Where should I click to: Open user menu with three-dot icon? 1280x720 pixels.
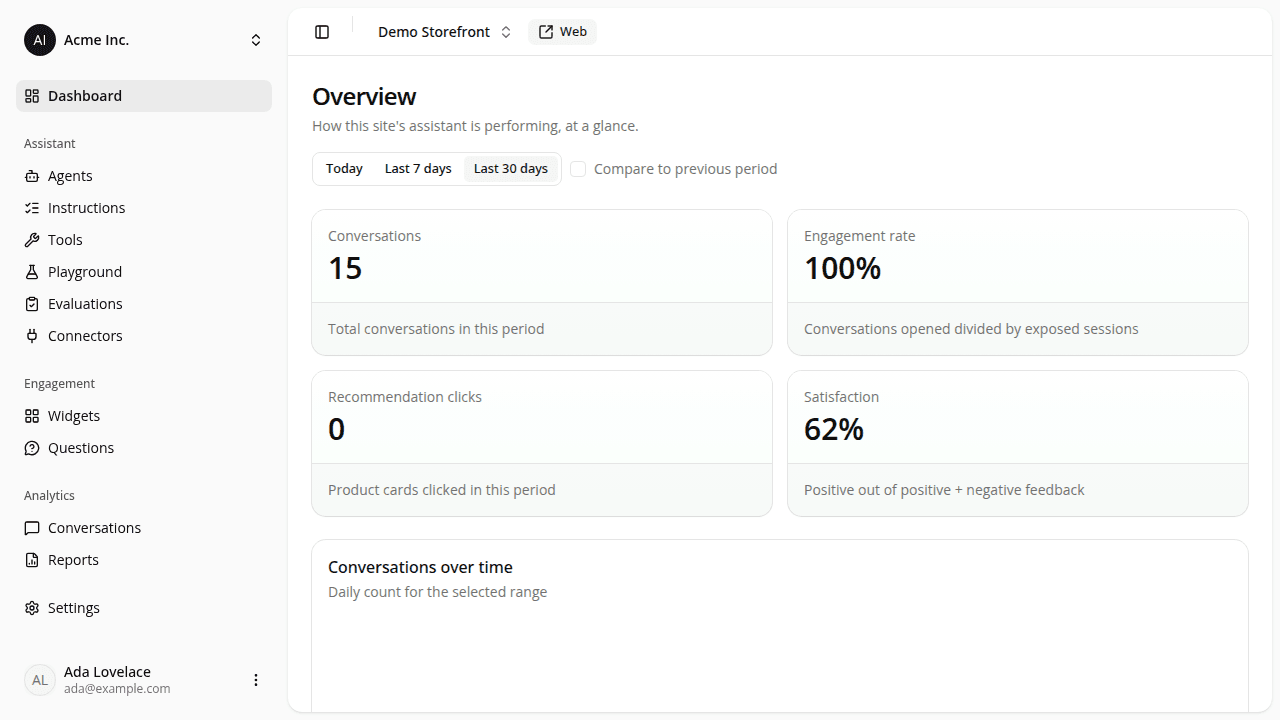(256, 680)
